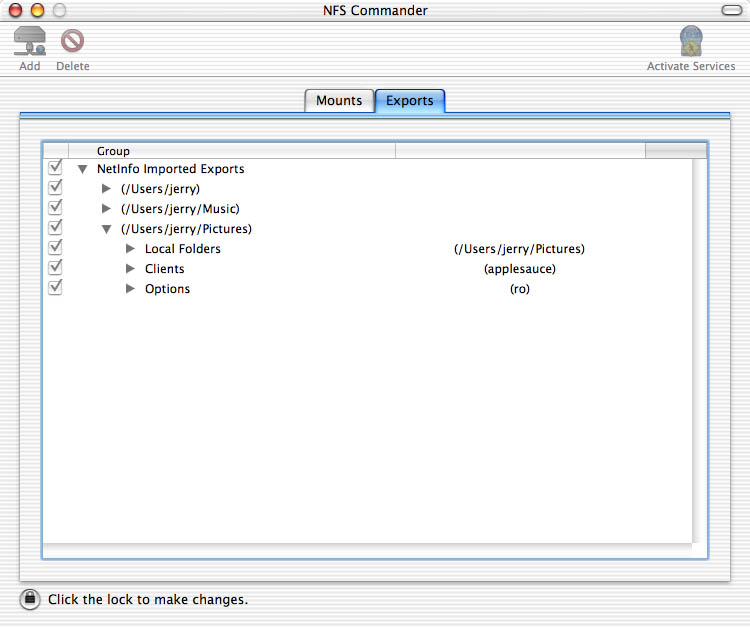Expand the (/Users/jerry) export entry

point(107,189)
